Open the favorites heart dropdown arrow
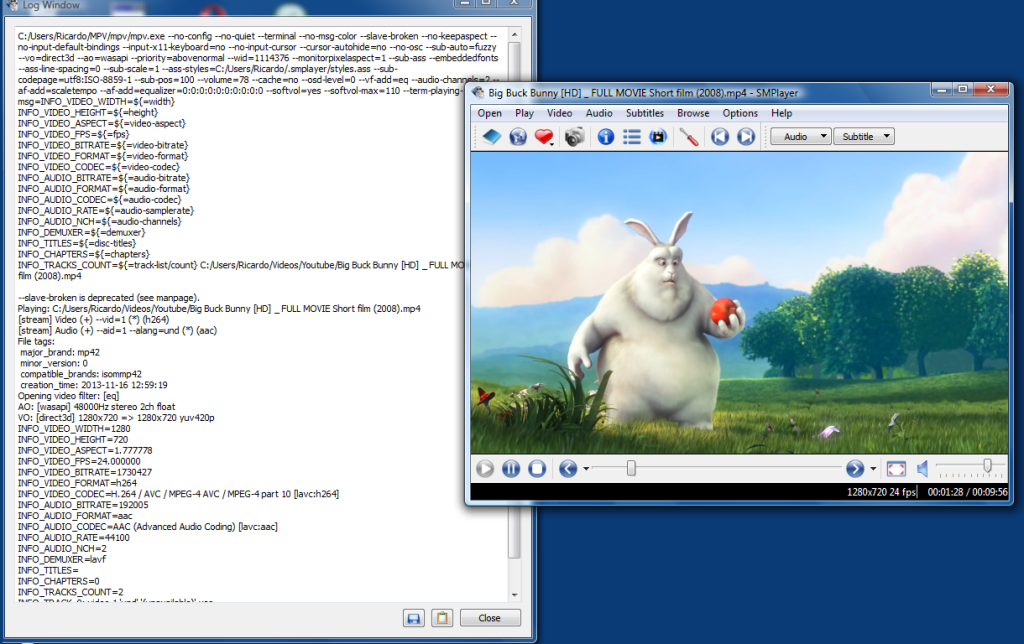Screen dimensions: 1024x644 coord(552,144)
